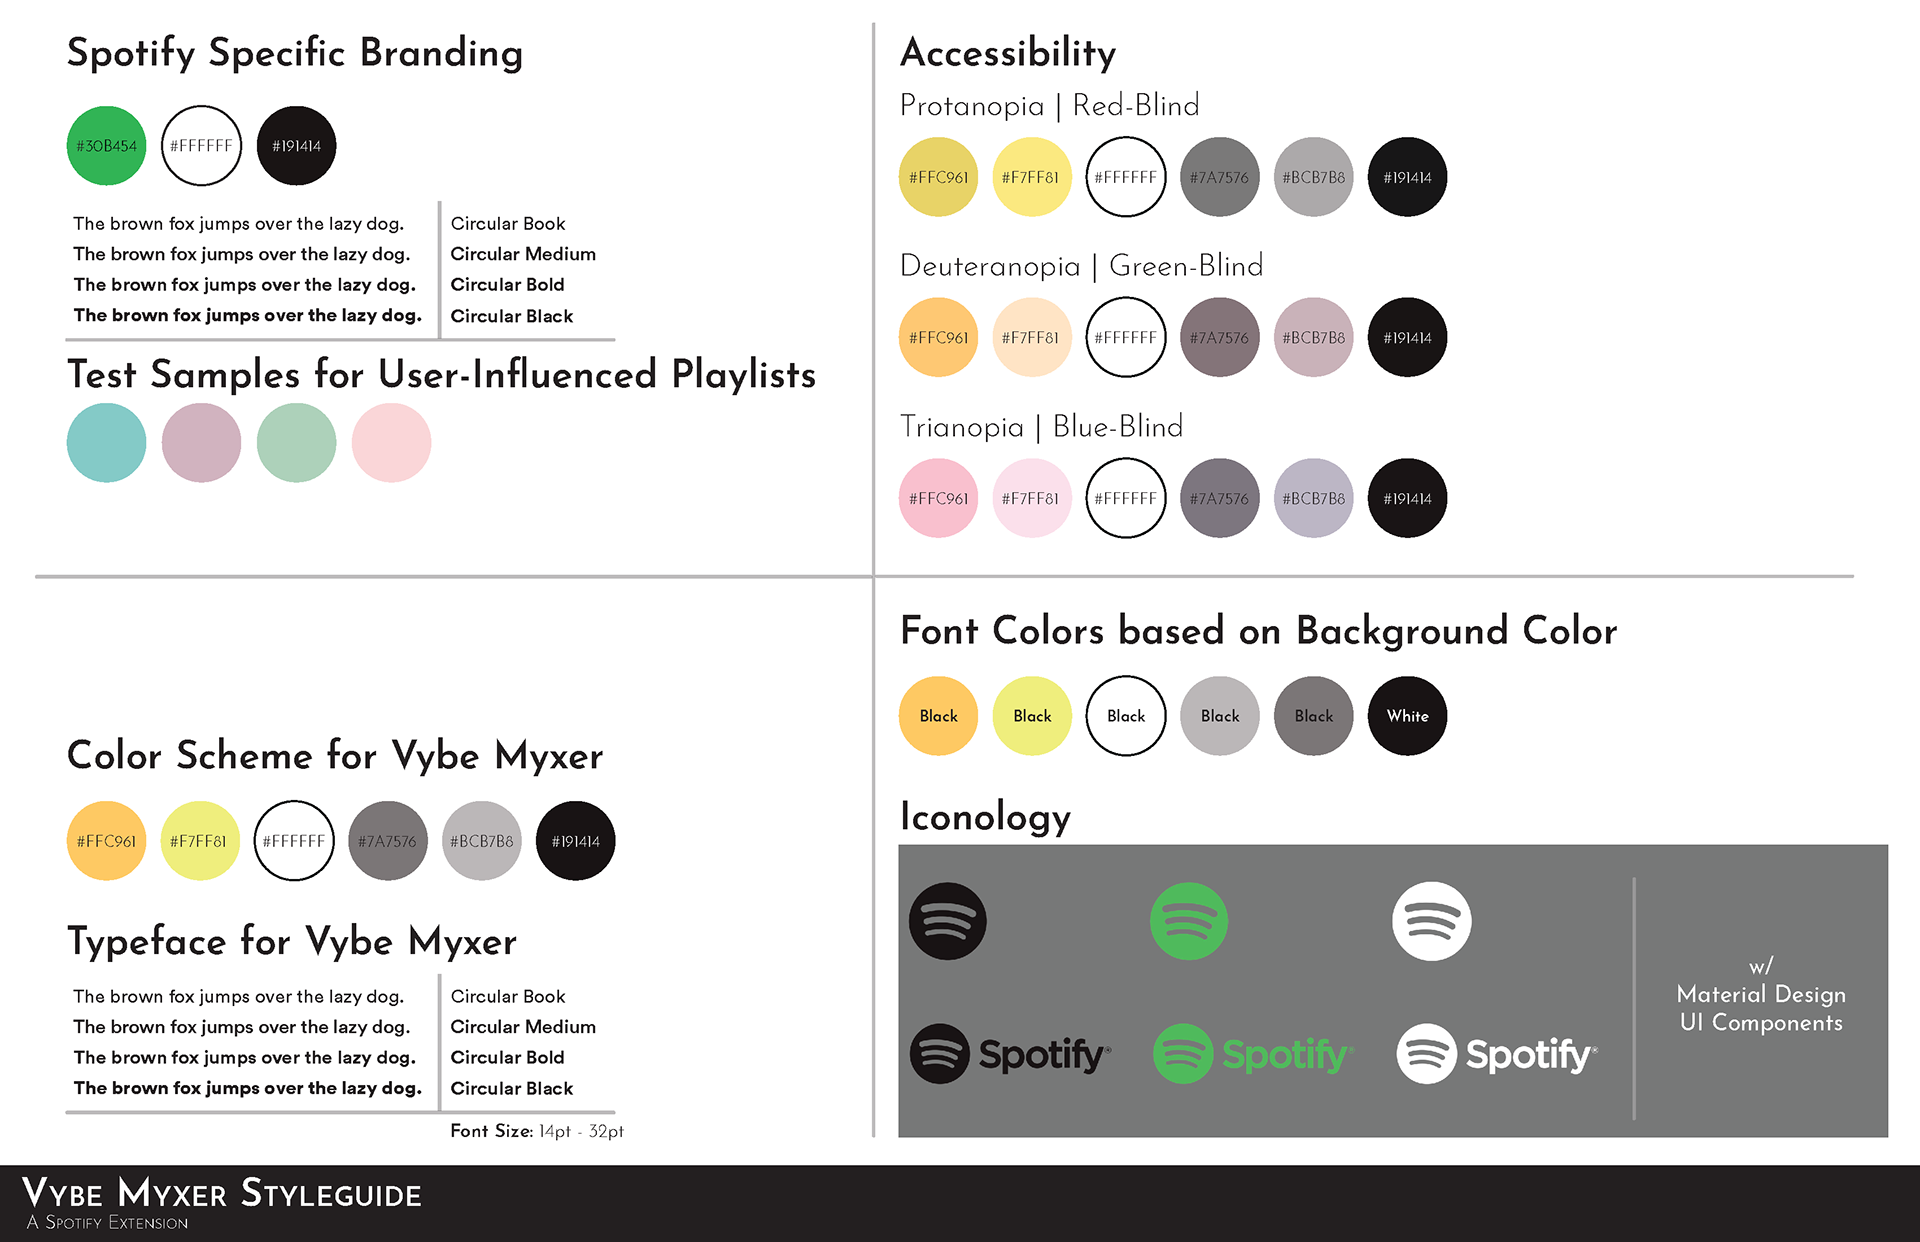Click the Protanopia #FFFFFF swatch

[1126, 177]
